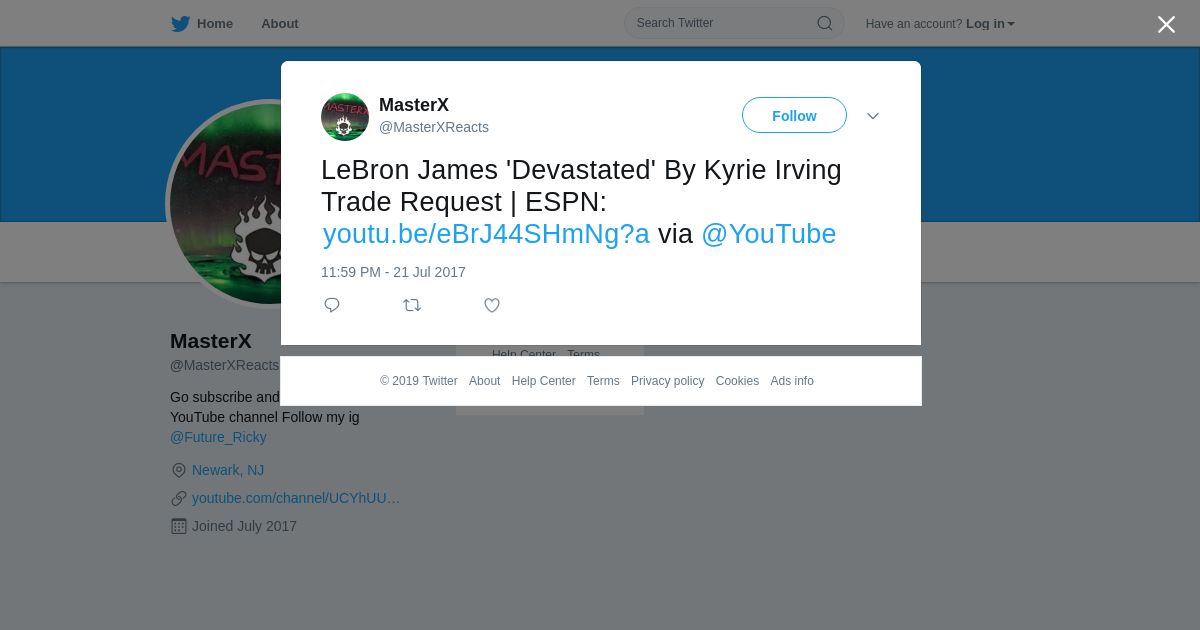Screen dimensions: 1200x630
Task: Open the @YouTube mention
Action: (x=768, y=234)
